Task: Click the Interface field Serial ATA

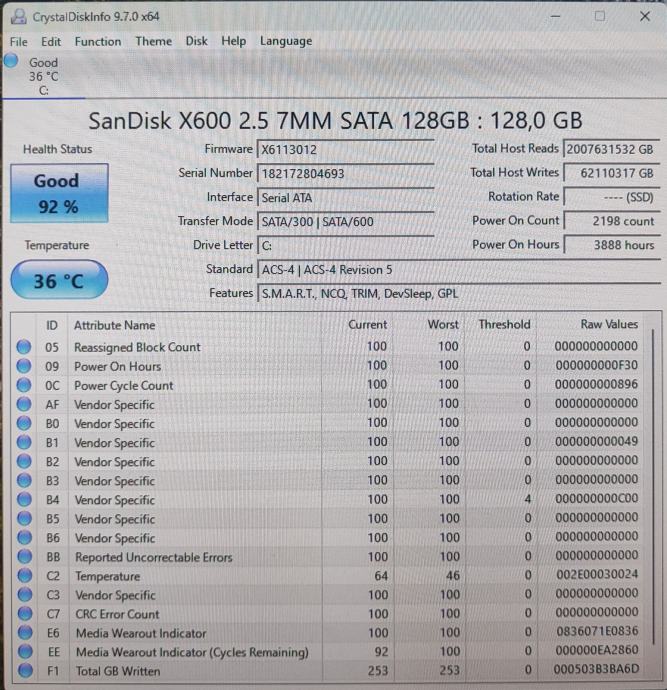Action: [345, 198]
